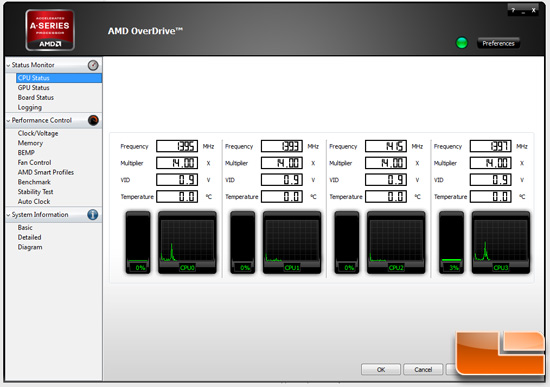Open the Logging page
The height and width of the screenshot is (387, 550).
pos(30,107)
